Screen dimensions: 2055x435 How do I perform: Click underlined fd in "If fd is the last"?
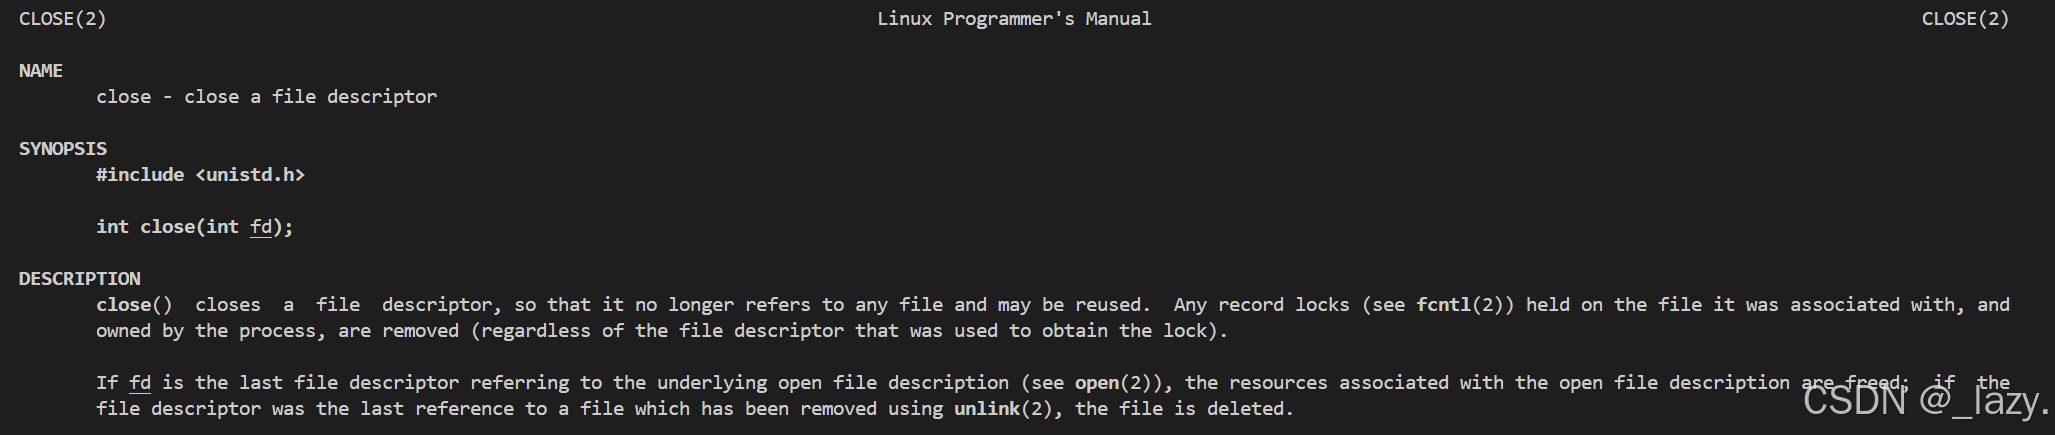point(140,383)
